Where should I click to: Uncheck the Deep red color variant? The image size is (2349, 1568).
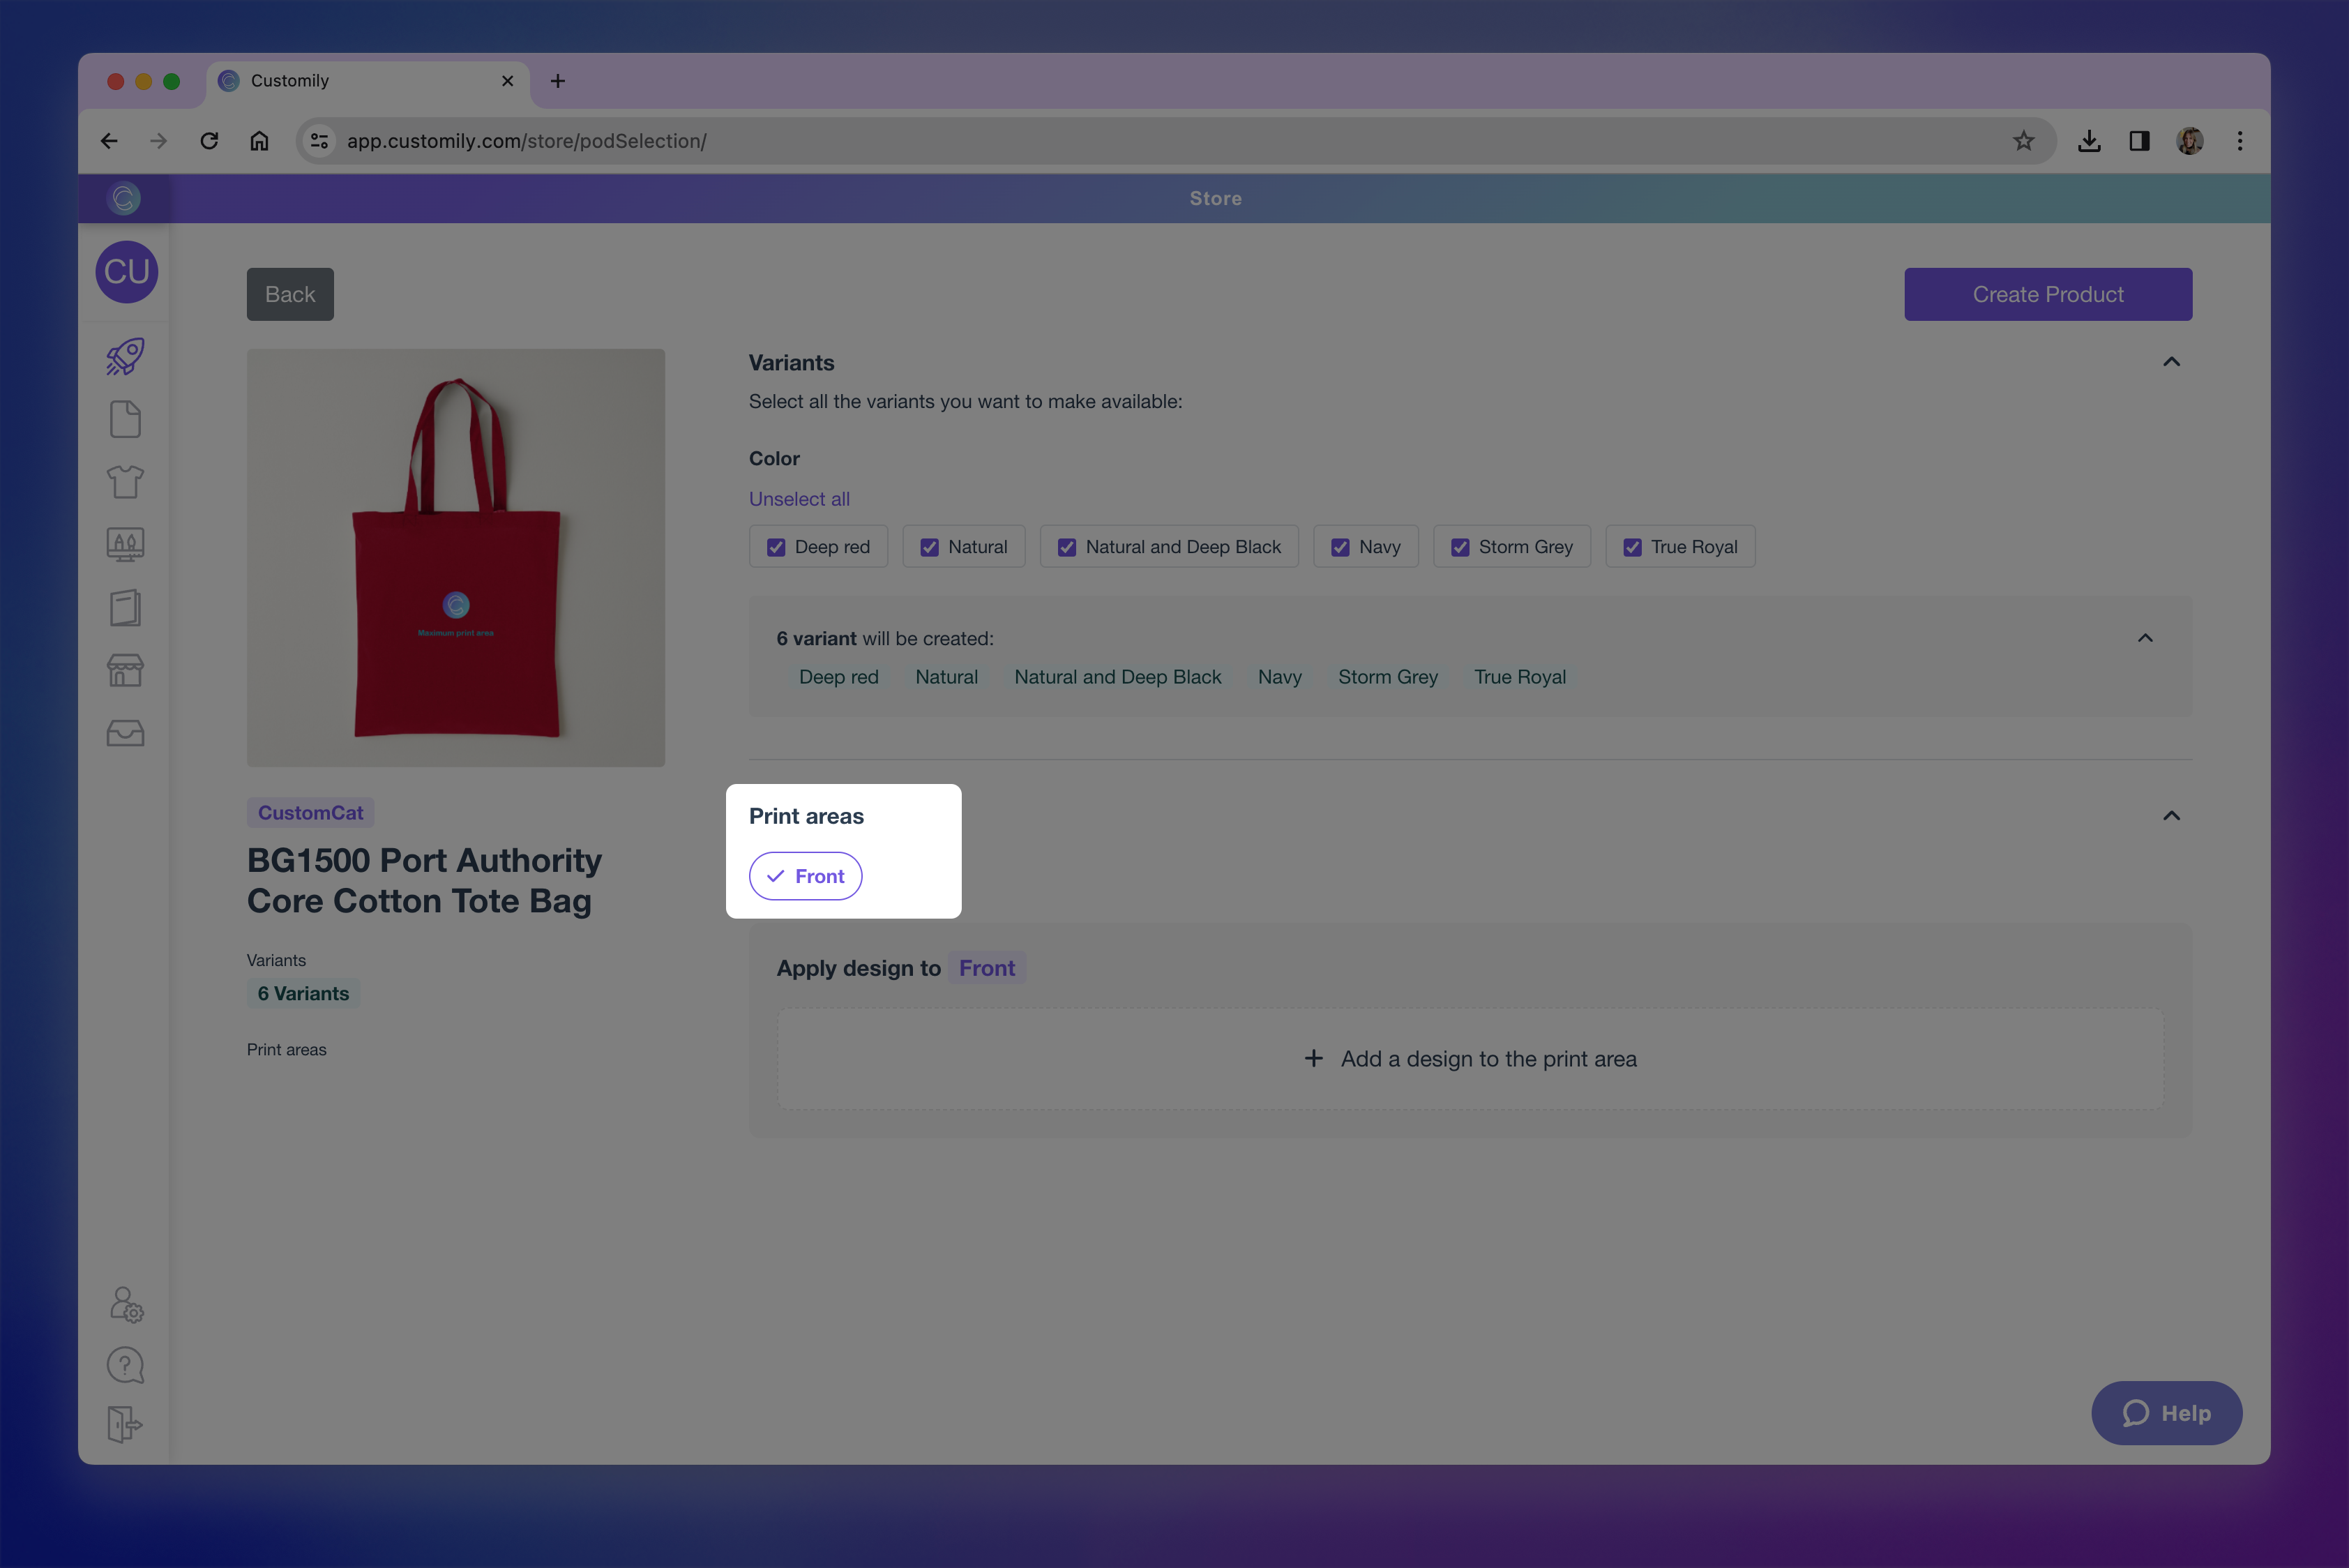(x=776, y=547)
